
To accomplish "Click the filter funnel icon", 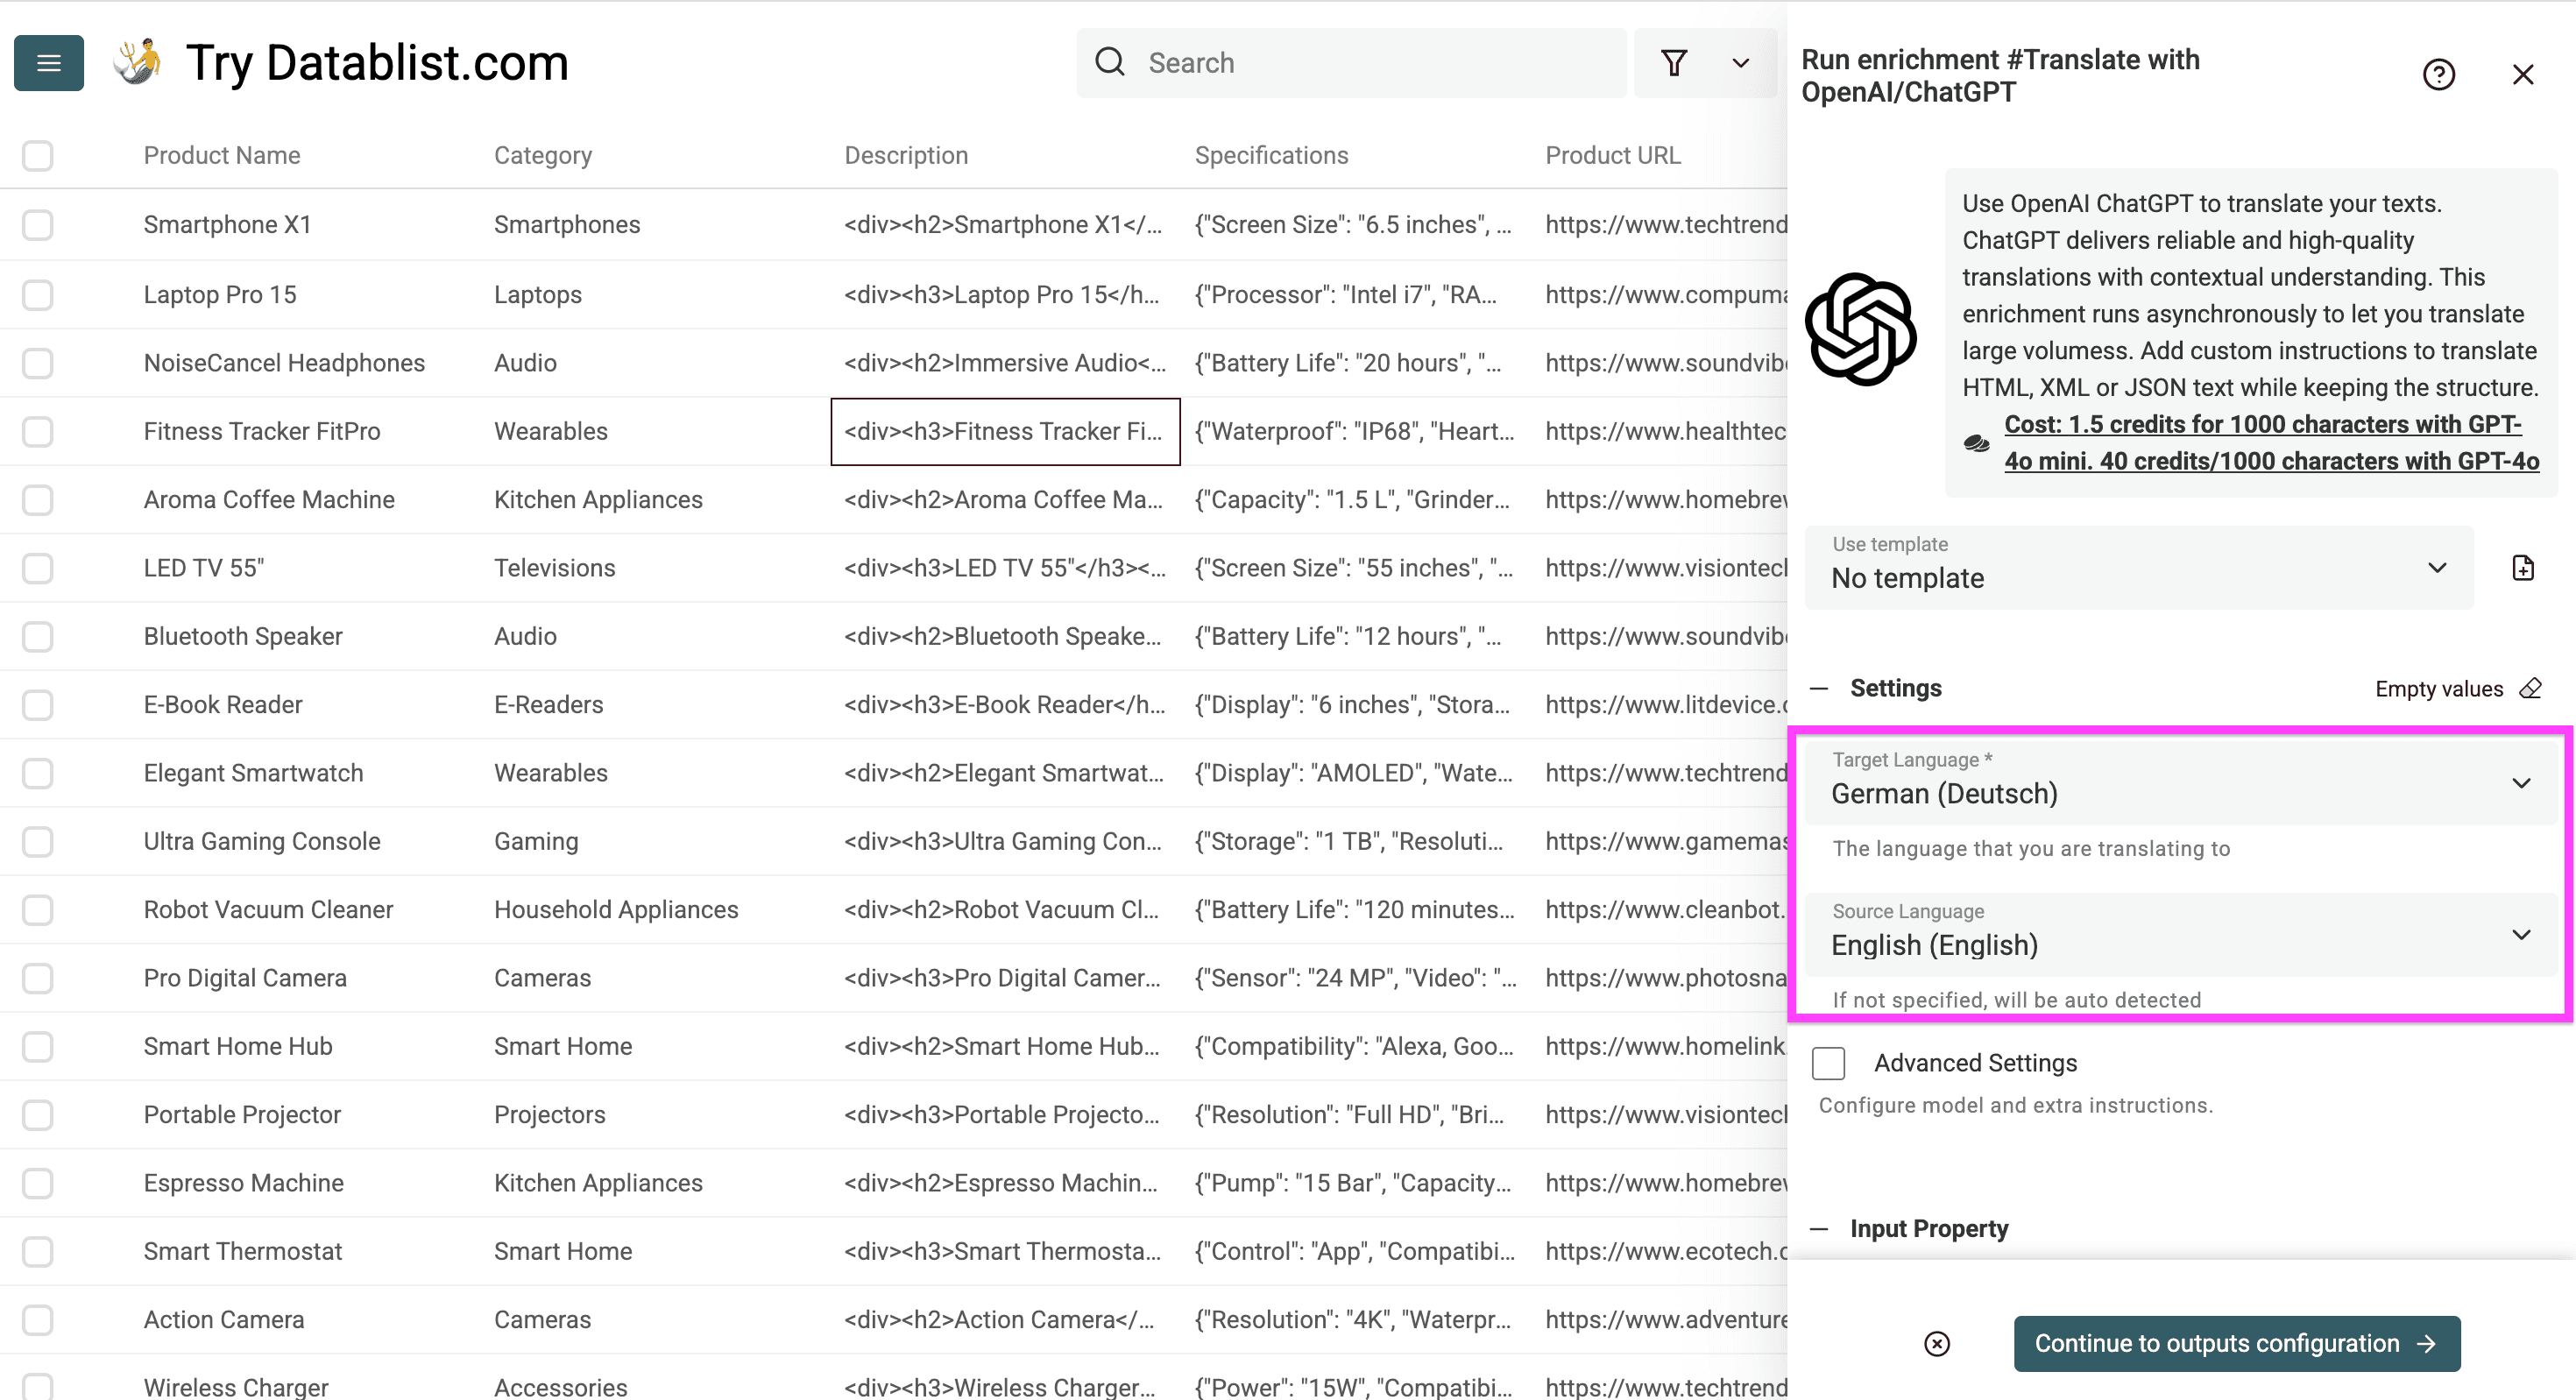I will 1674,63.
